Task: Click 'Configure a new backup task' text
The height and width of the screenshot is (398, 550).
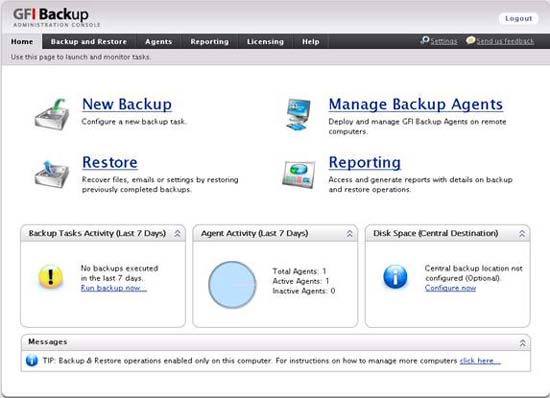Action: point(134,122)
